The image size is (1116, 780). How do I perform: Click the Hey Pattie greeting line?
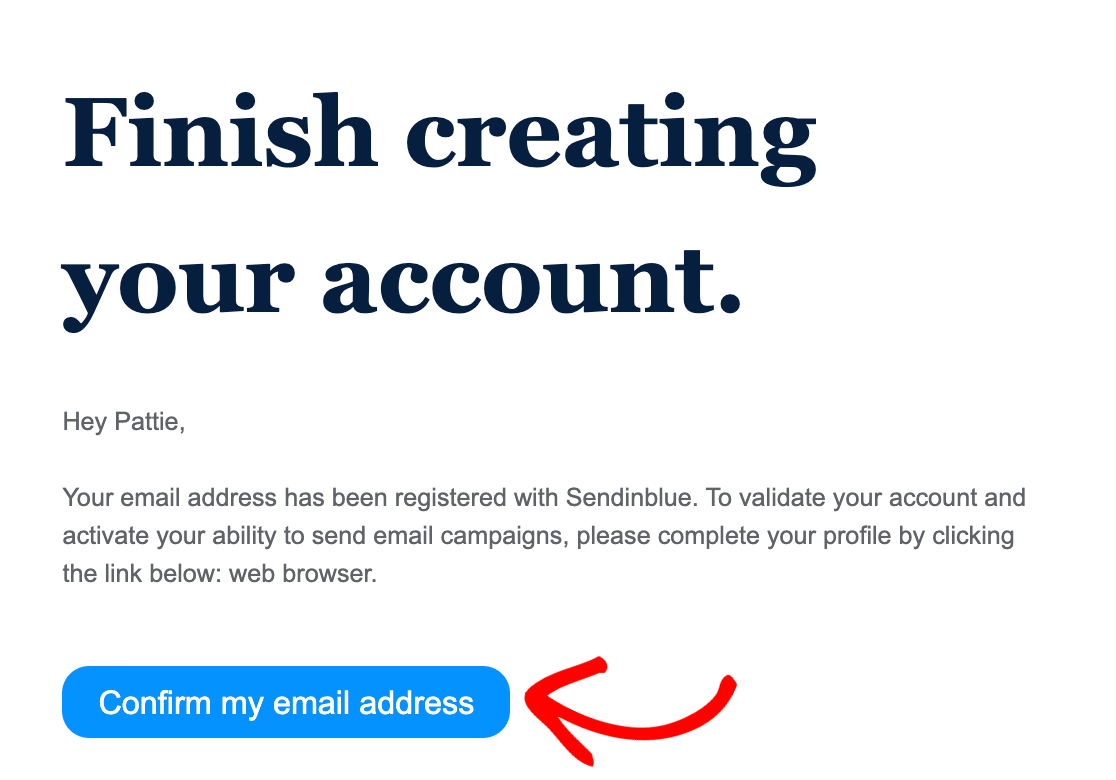(124, 421)
